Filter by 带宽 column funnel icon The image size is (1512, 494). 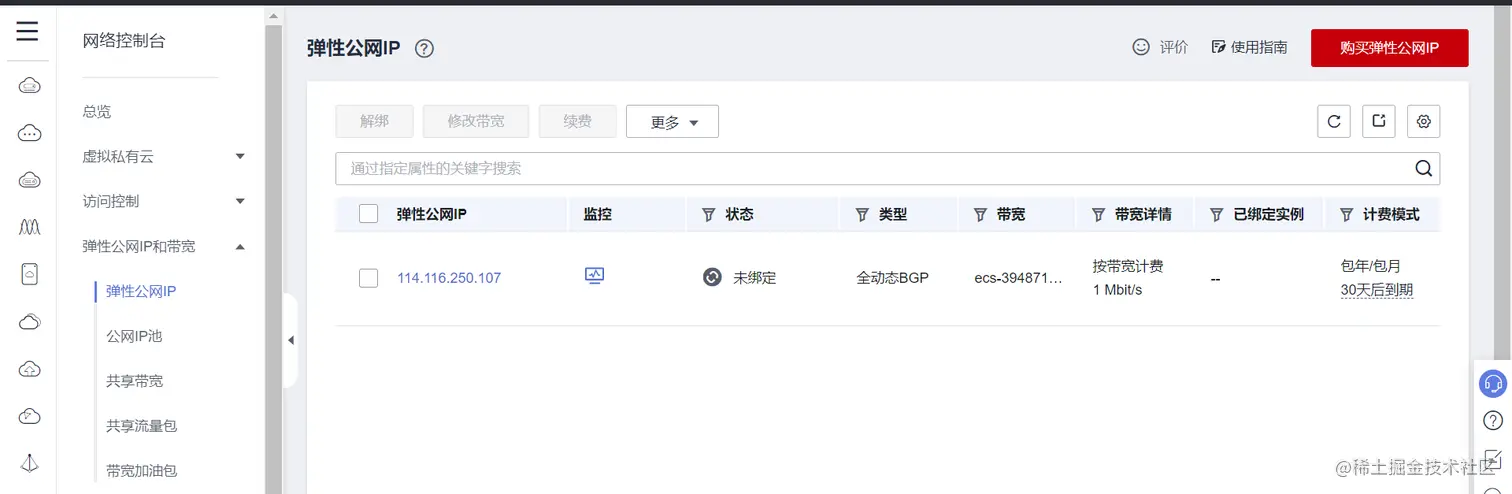(980, 215)
